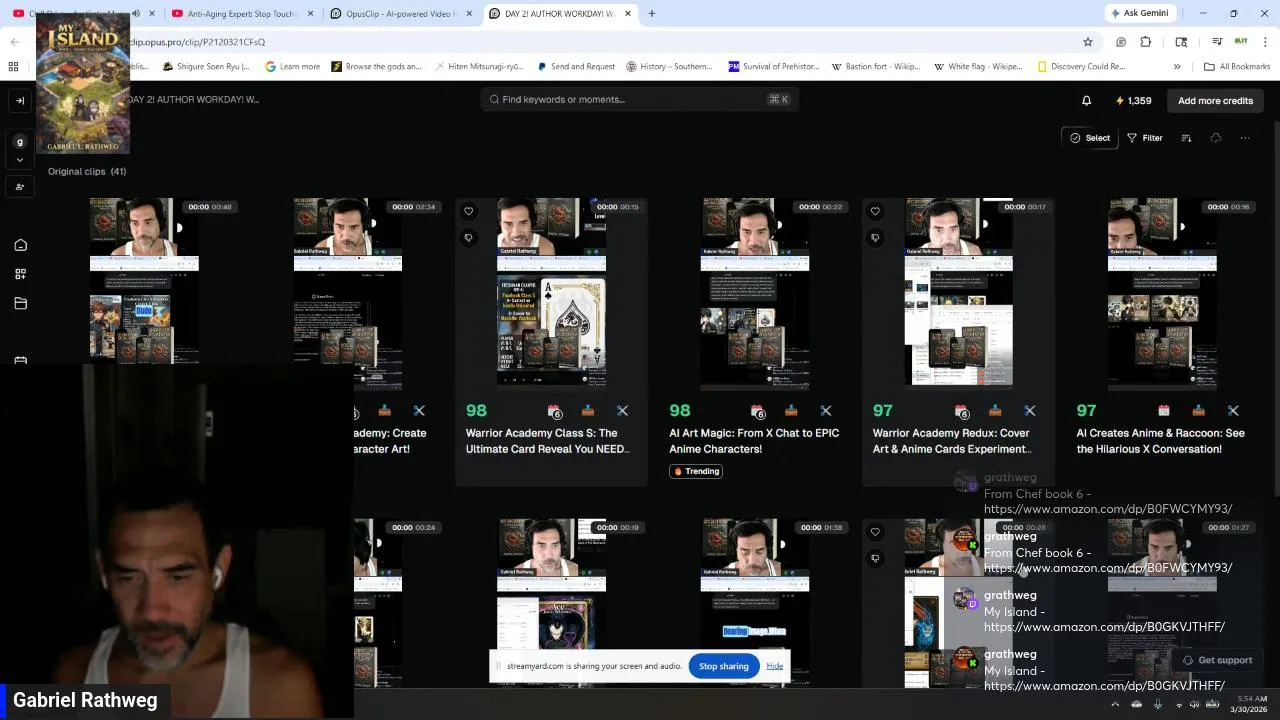Schedule the 'AI Art Magic' clip with the calendar icon
This screenshot has height=720, width=1280.
pos(758,411)
